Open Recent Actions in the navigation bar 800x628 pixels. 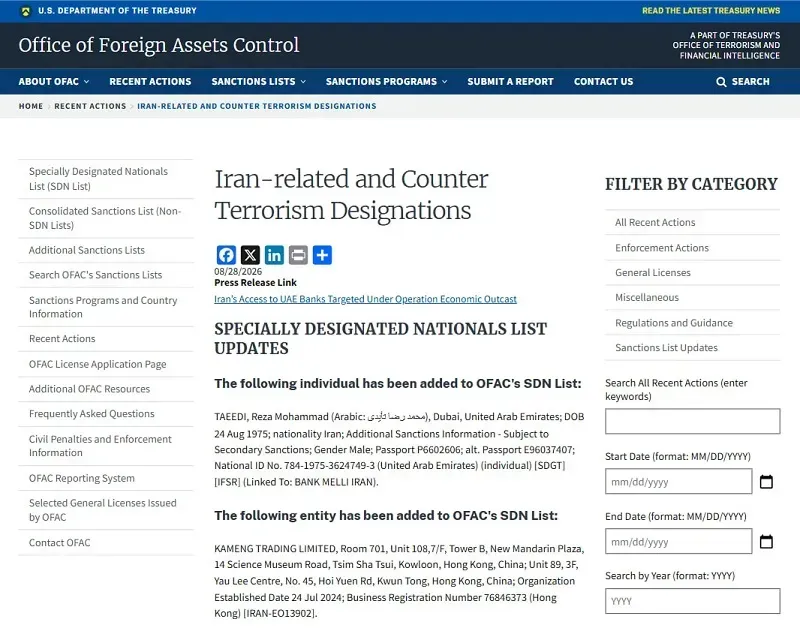pyautogui.click(x=150, y=82)
